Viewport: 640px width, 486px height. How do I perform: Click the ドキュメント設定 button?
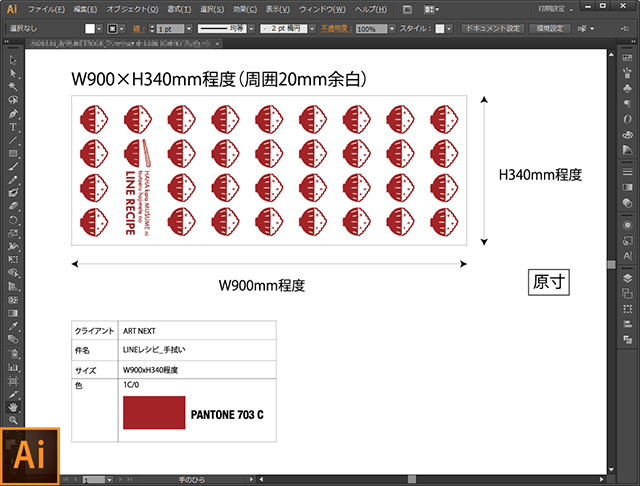click(492, 29)
